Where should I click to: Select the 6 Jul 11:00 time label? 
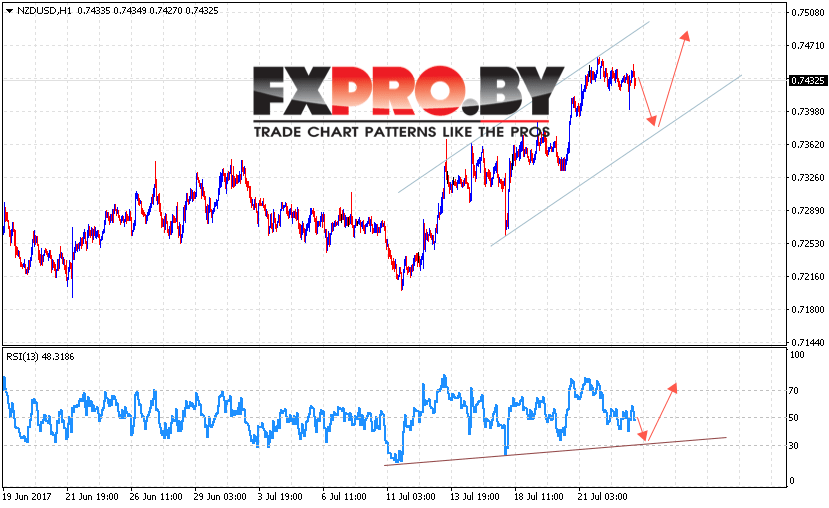pos(344,496)
